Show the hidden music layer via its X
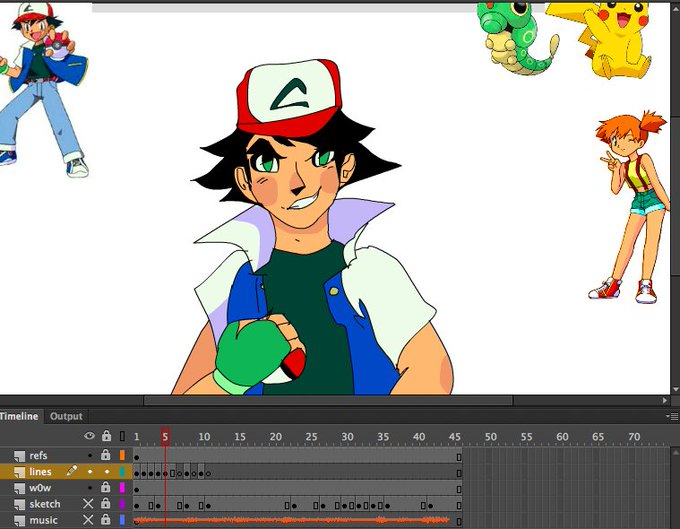 coord(88,520)
